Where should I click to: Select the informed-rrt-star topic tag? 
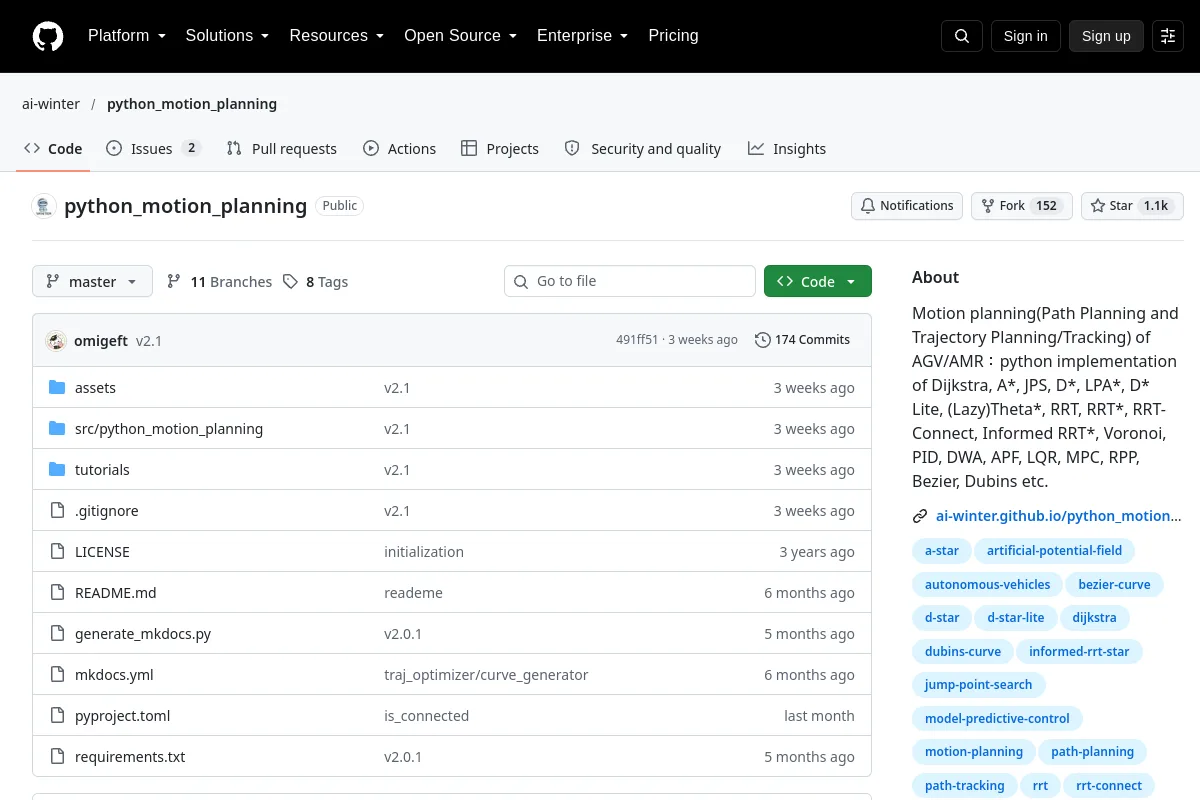(x=1079, y=652)
